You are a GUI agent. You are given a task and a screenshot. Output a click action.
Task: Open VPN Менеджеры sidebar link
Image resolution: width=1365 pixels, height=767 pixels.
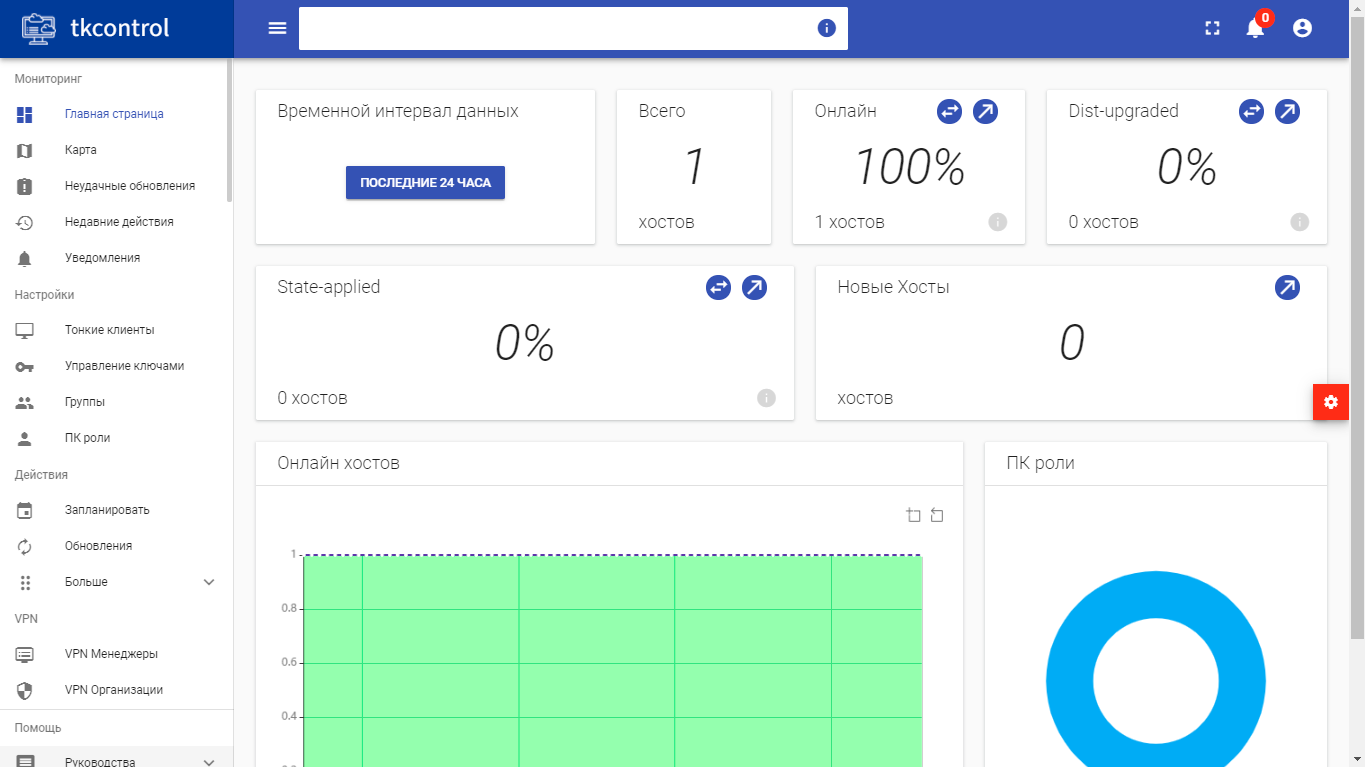pos(111,654)
